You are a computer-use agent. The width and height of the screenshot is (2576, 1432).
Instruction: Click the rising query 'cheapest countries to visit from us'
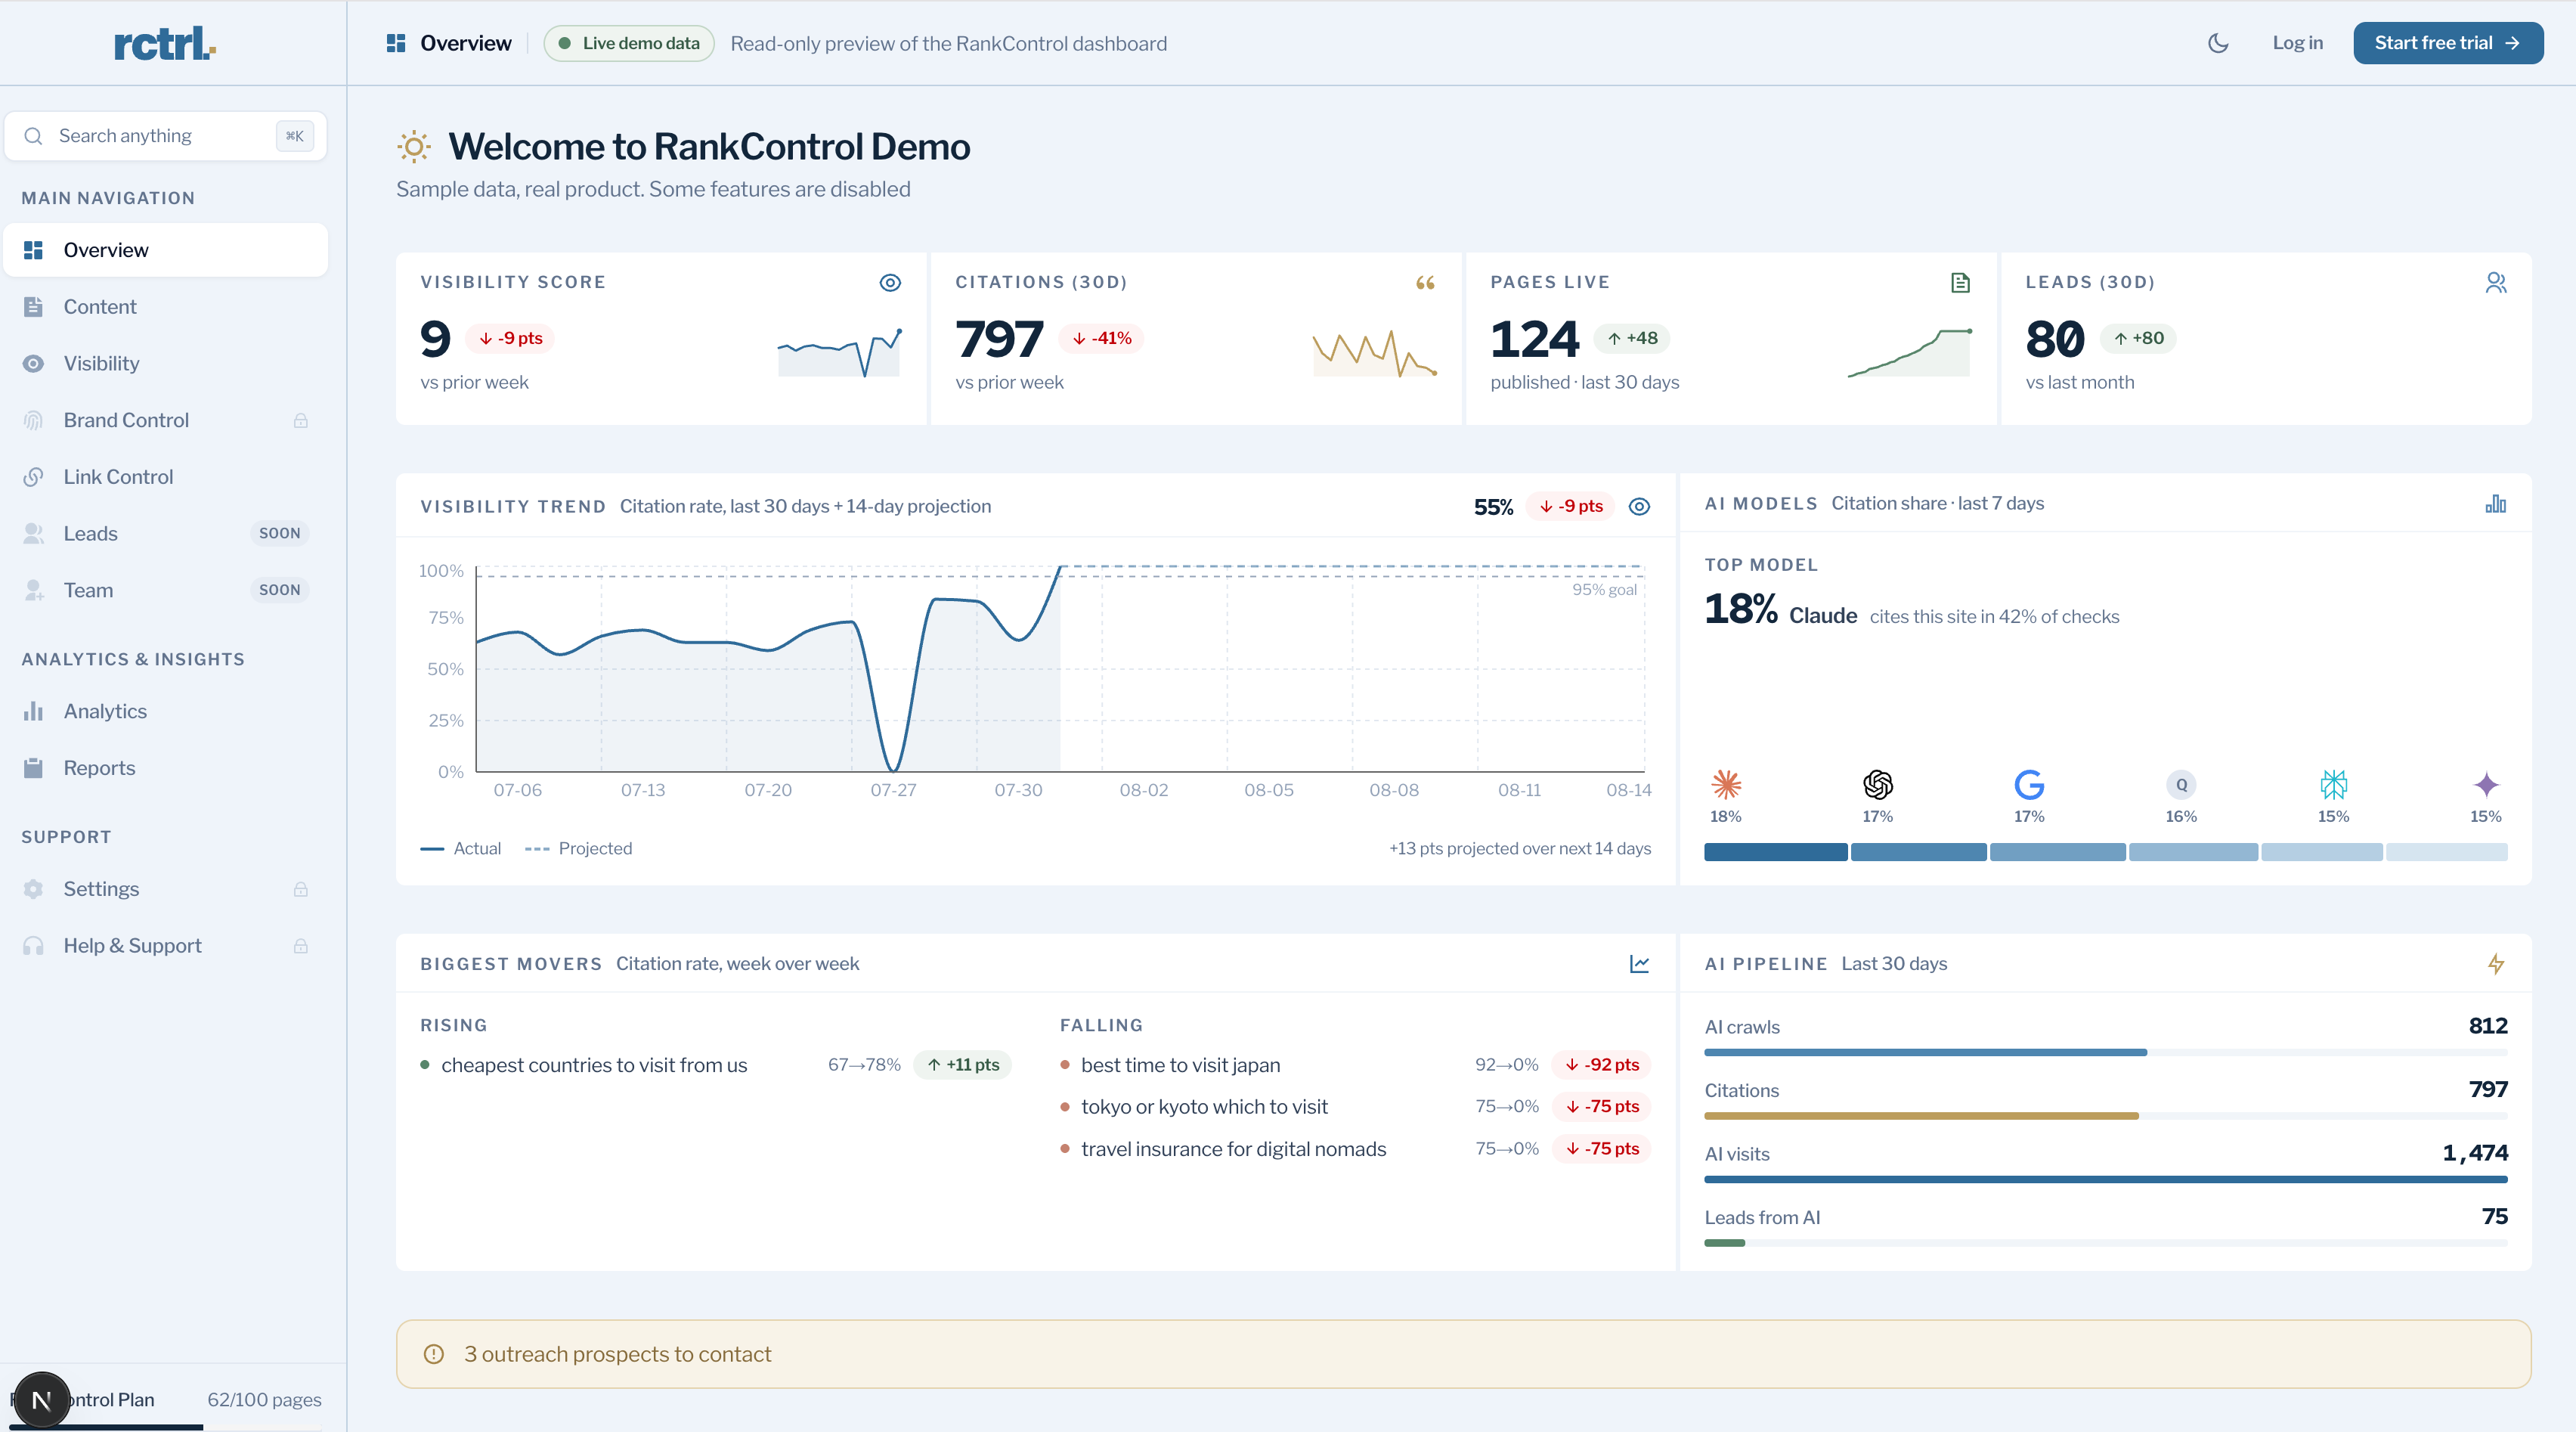tap(594, 1065)
